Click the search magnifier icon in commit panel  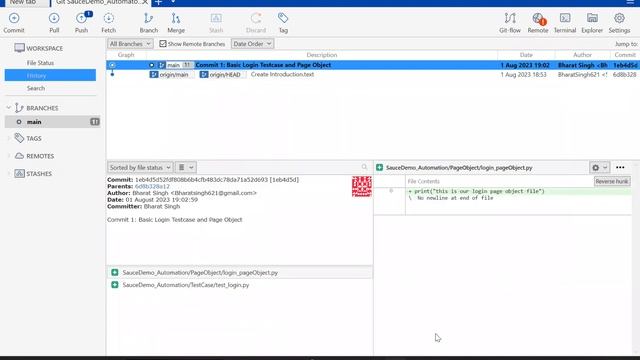364,167
